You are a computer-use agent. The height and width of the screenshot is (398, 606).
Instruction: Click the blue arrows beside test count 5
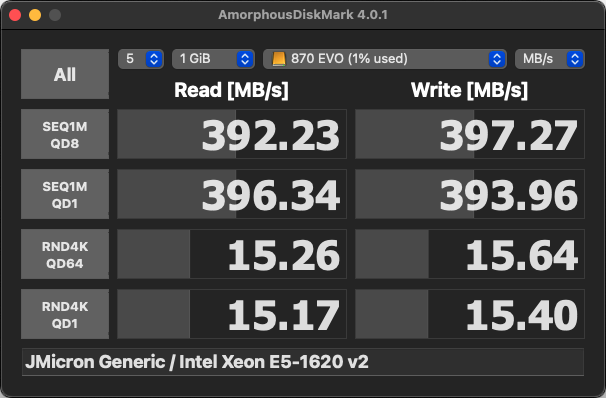pos(154,59)
